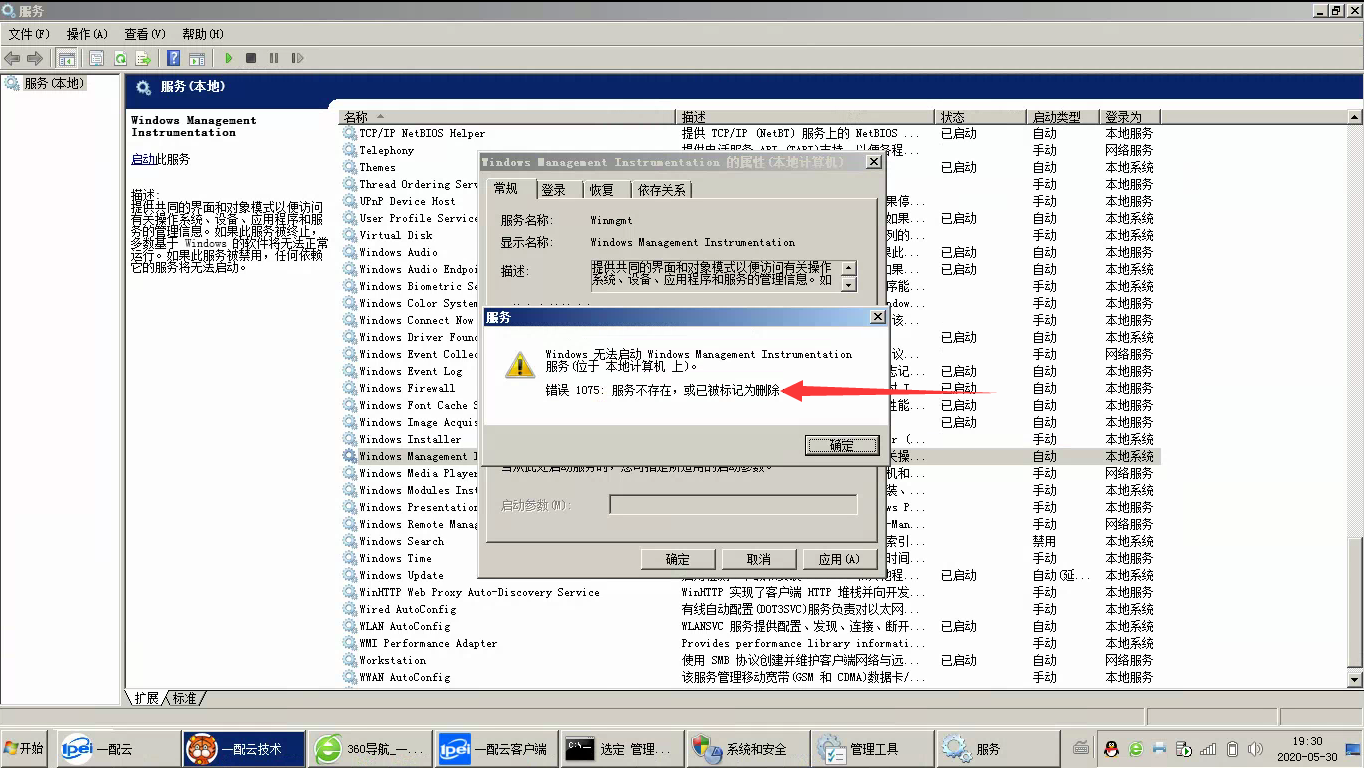1364x768 pixels.
Task: Click the Back arrow in the toolbar
Action: [12, 59]
